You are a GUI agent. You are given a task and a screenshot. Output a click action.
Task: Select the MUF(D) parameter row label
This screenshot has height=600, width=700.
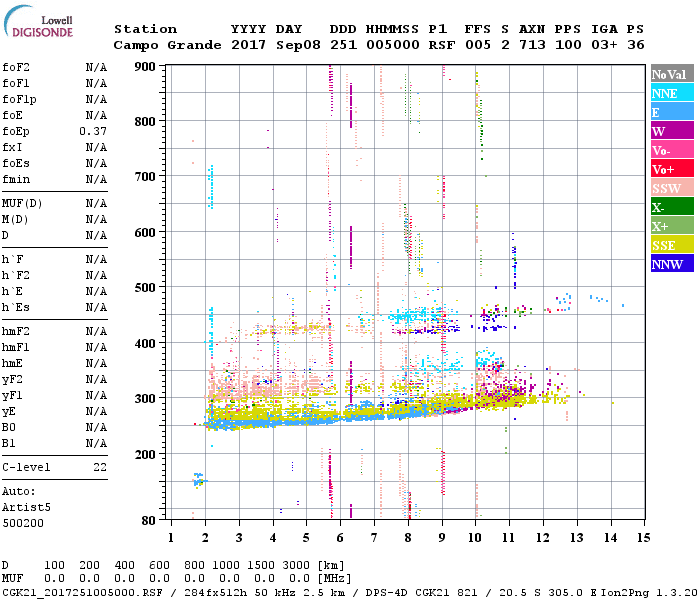(x=20, y=204)
